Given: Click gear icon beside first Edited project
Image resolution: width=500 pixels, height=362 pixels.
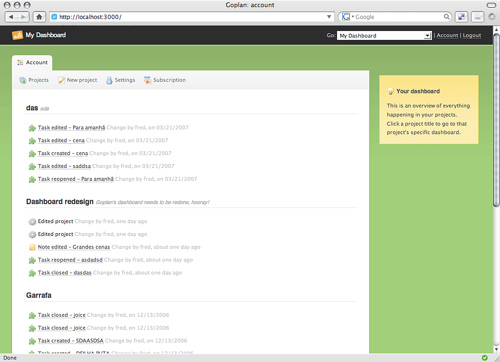Looking at the screenshot, I should [x=32, y=222].
